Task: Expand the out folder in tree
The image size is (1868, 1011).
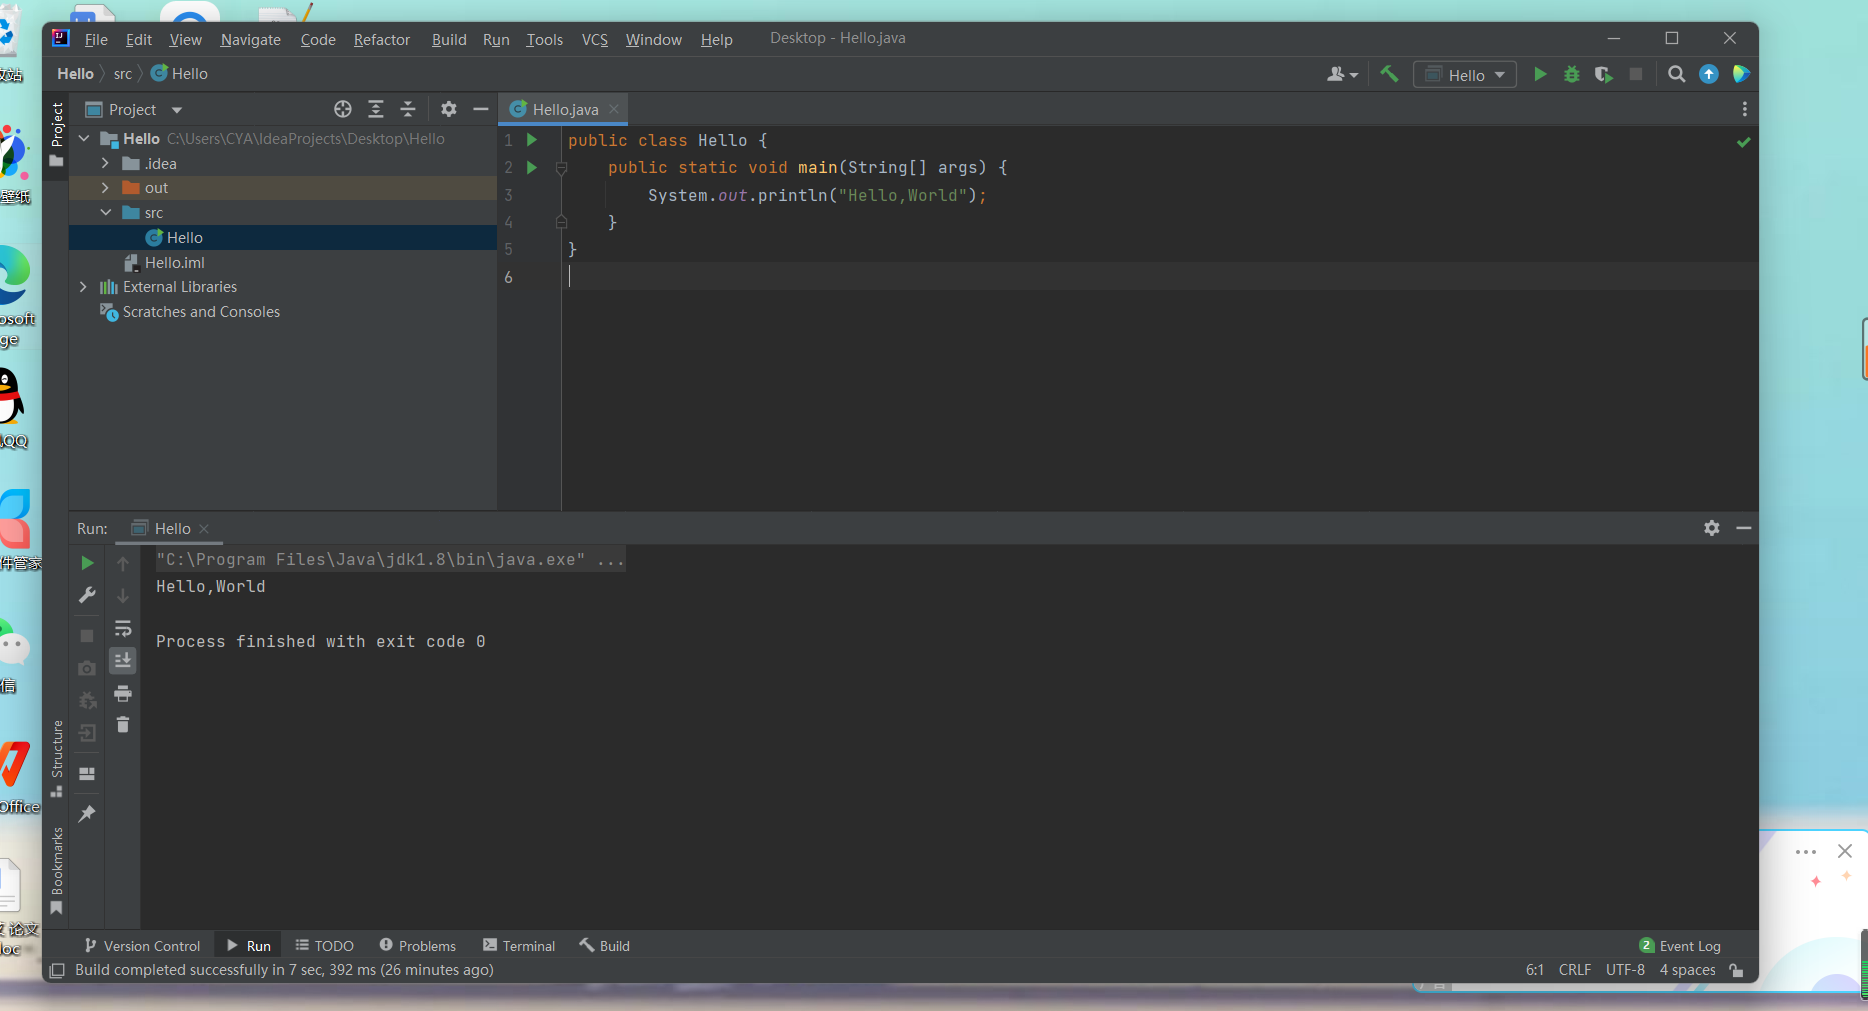Action: pyautogui.click(x=105, y=188)
